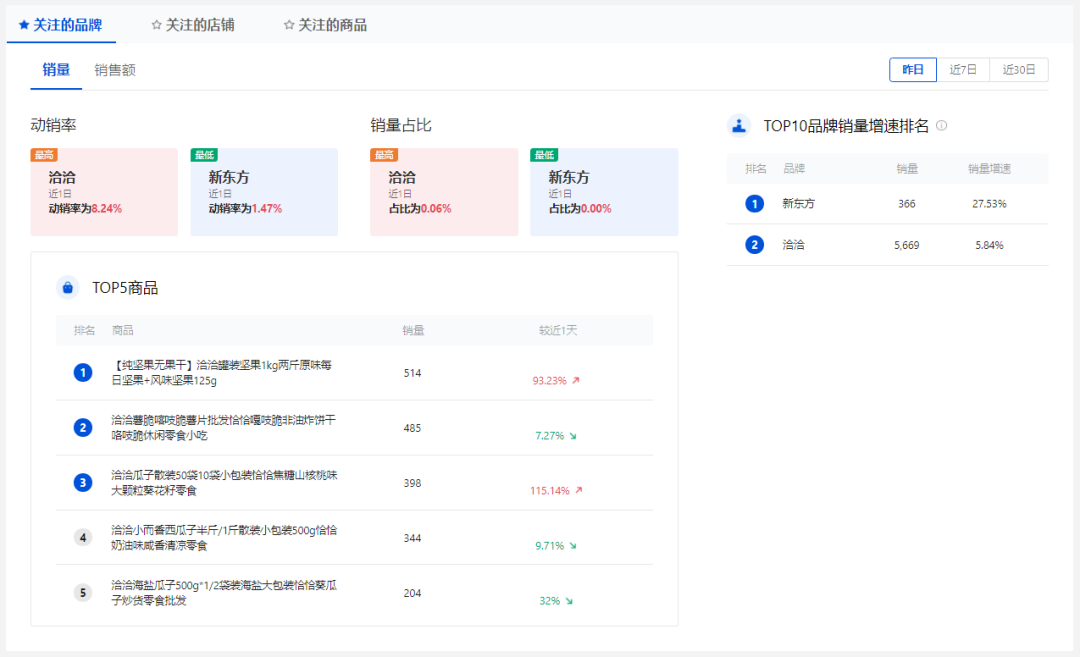Image resolution: width=1080 pixels, height=657 pixels.
Task: Click the 销量占比 section heading
Action: tap(401, 125)
